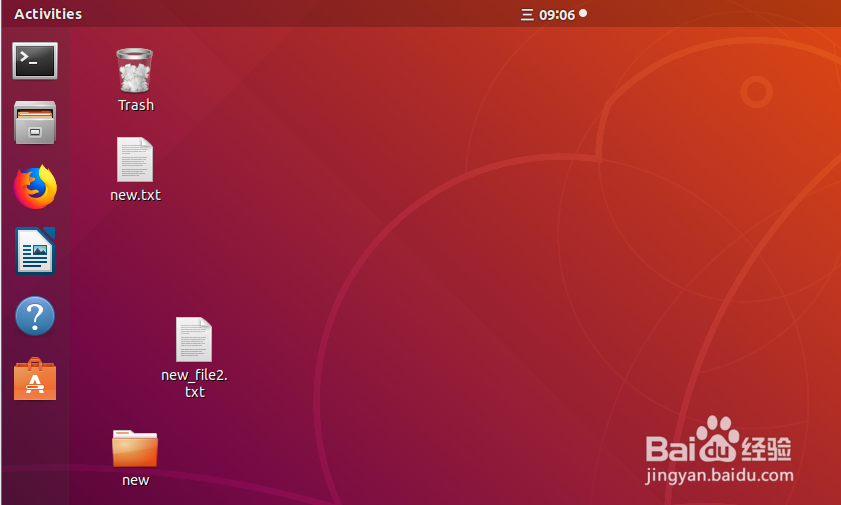Screen dimensions: 841x505
Task: Click the 'Trash' label text
Action: pyautogui.click(x=136, y=105)
